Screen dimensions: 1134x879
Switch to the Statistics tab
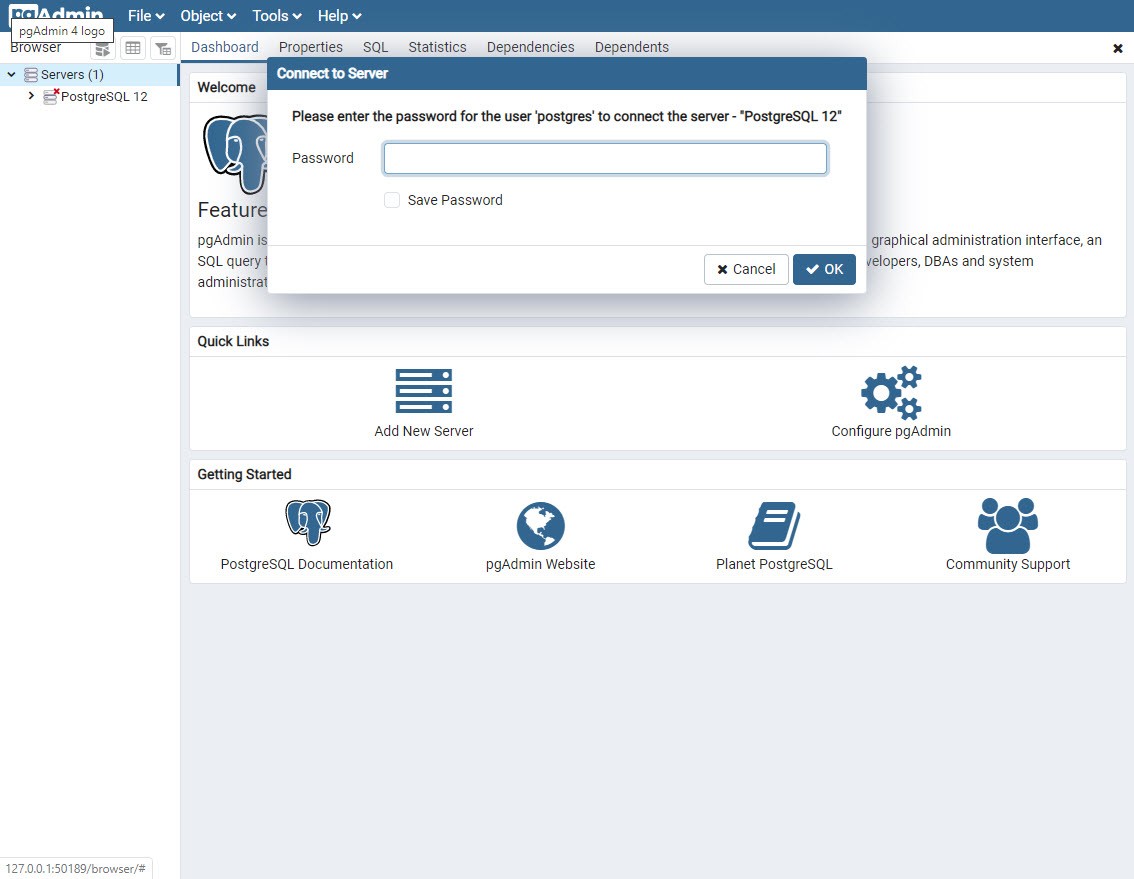point(438,47)
